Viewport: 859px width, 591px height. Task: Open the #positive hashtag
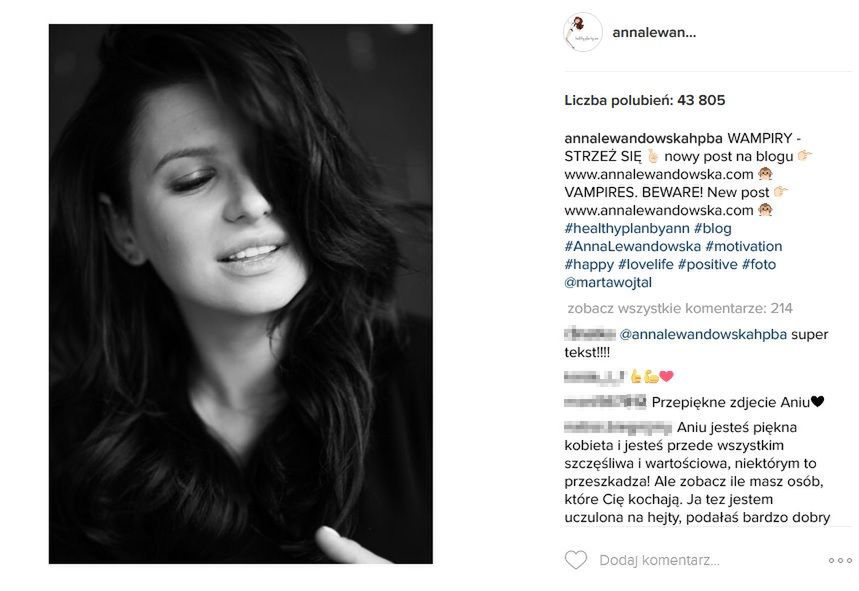[707, 265]
